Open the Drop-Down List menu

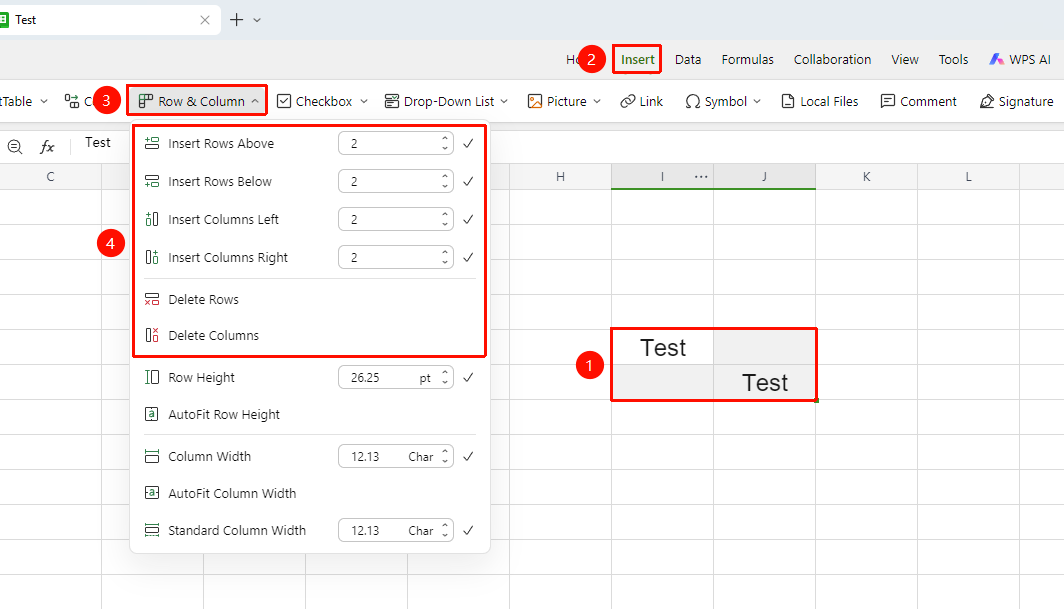click(446, 101)
